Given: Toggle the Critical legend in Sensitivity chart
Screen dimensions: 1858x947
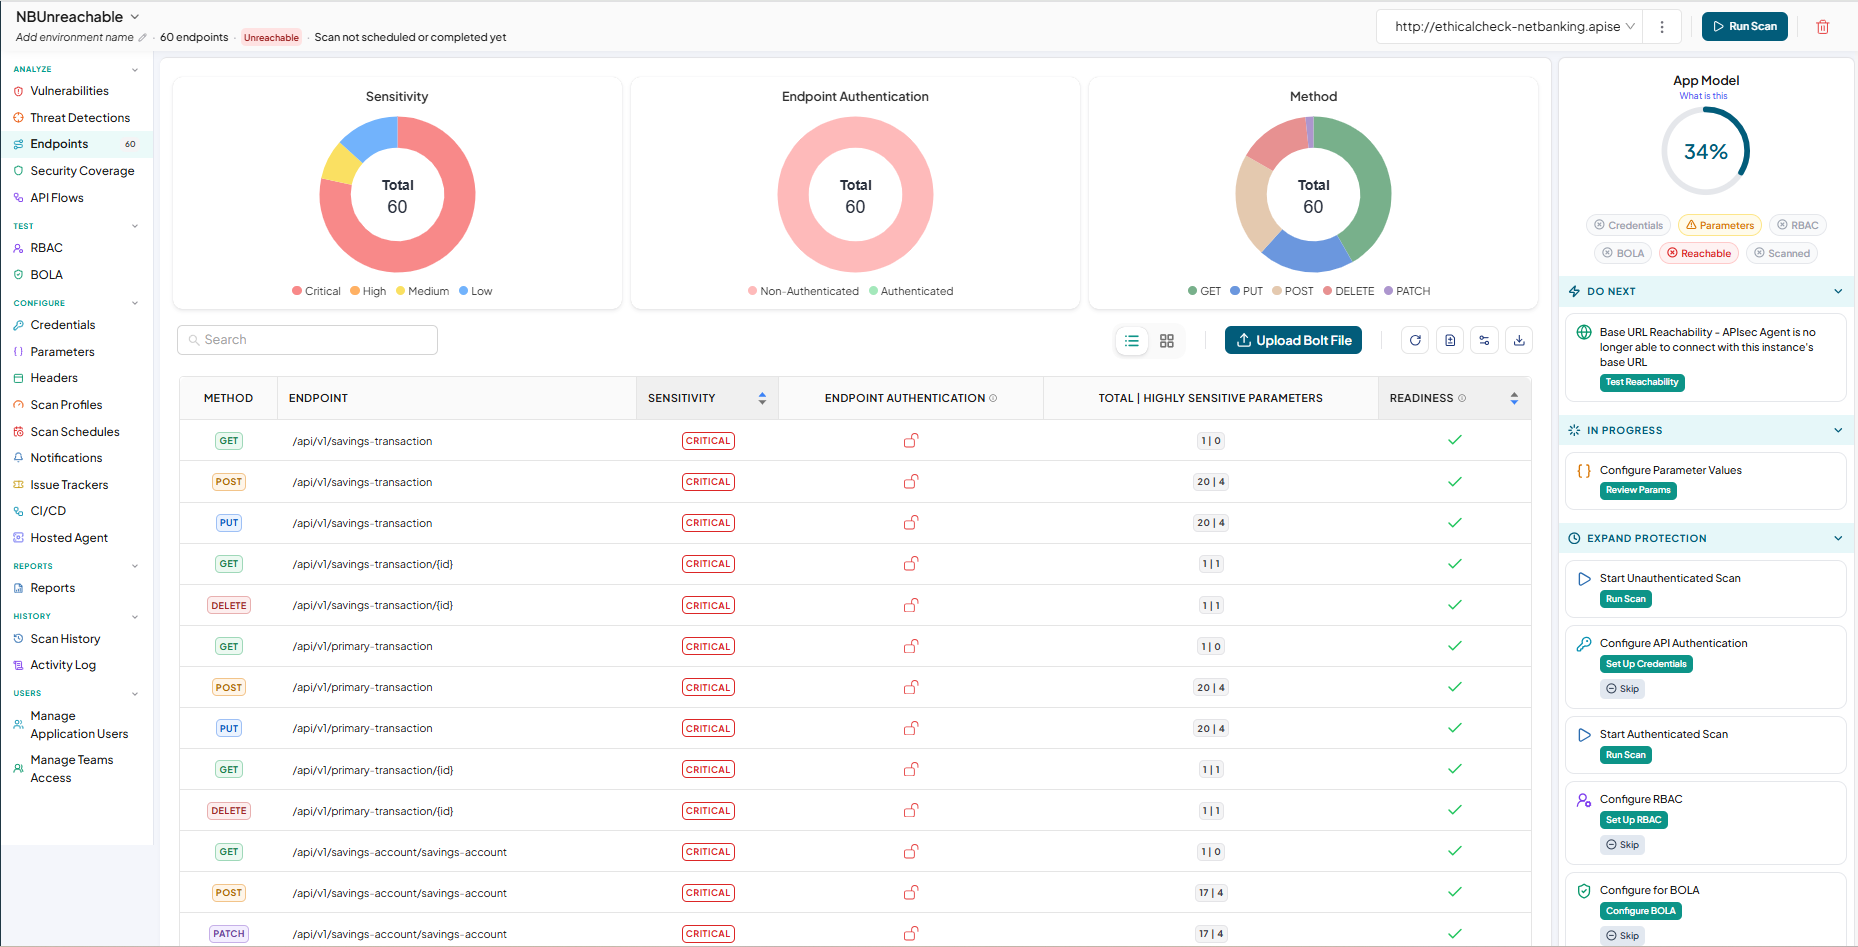Looking at the screenshot, I should pyautogui.click(x=316, y=291).
